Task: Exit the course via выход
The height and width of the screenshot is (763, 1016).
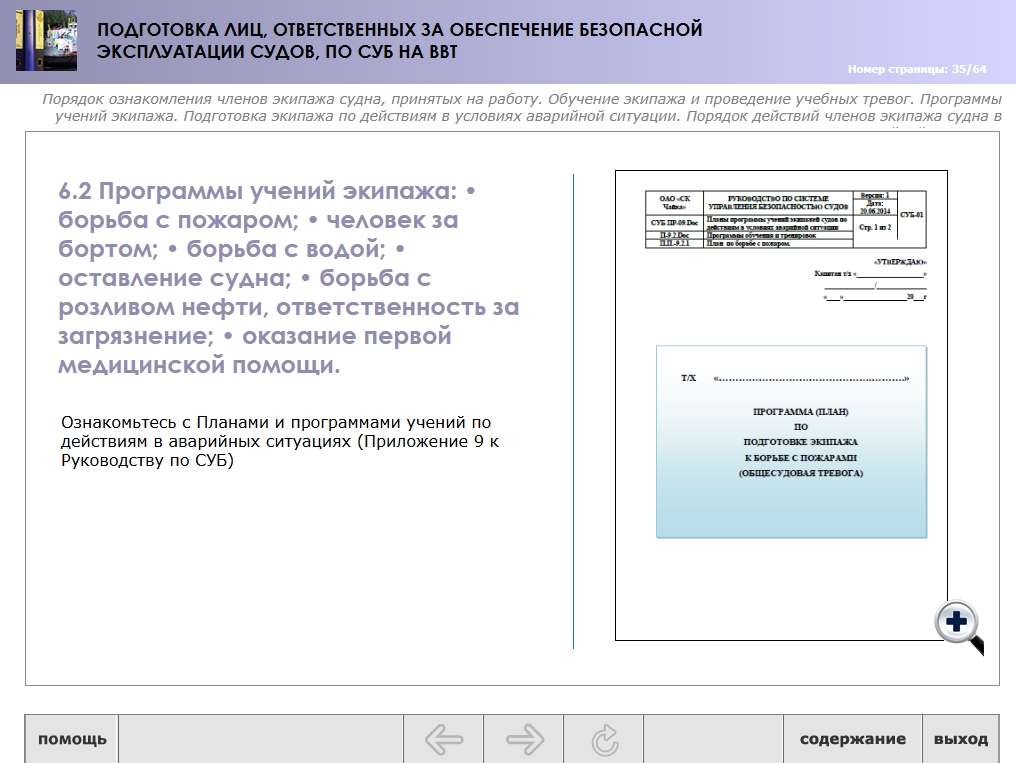Action: tap(960, 740)
